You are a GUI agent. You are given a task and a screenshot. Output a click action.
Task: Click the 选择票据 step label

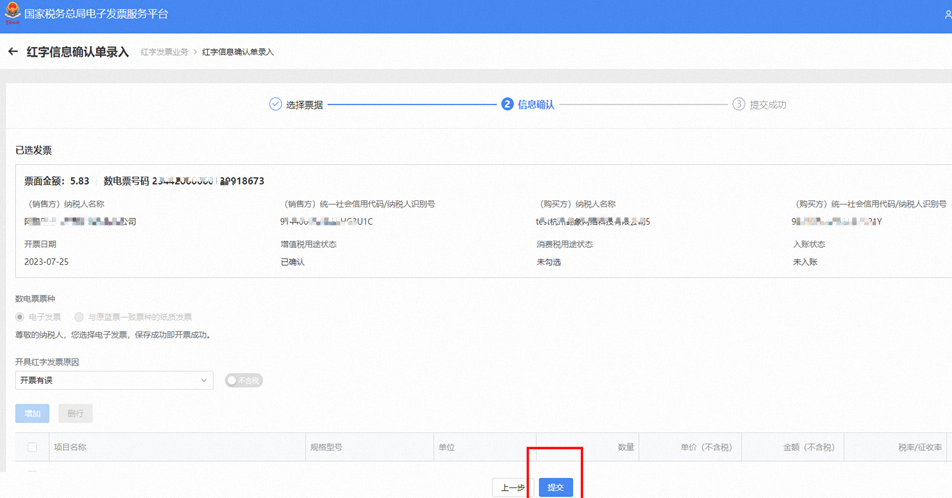pos(304,104)
